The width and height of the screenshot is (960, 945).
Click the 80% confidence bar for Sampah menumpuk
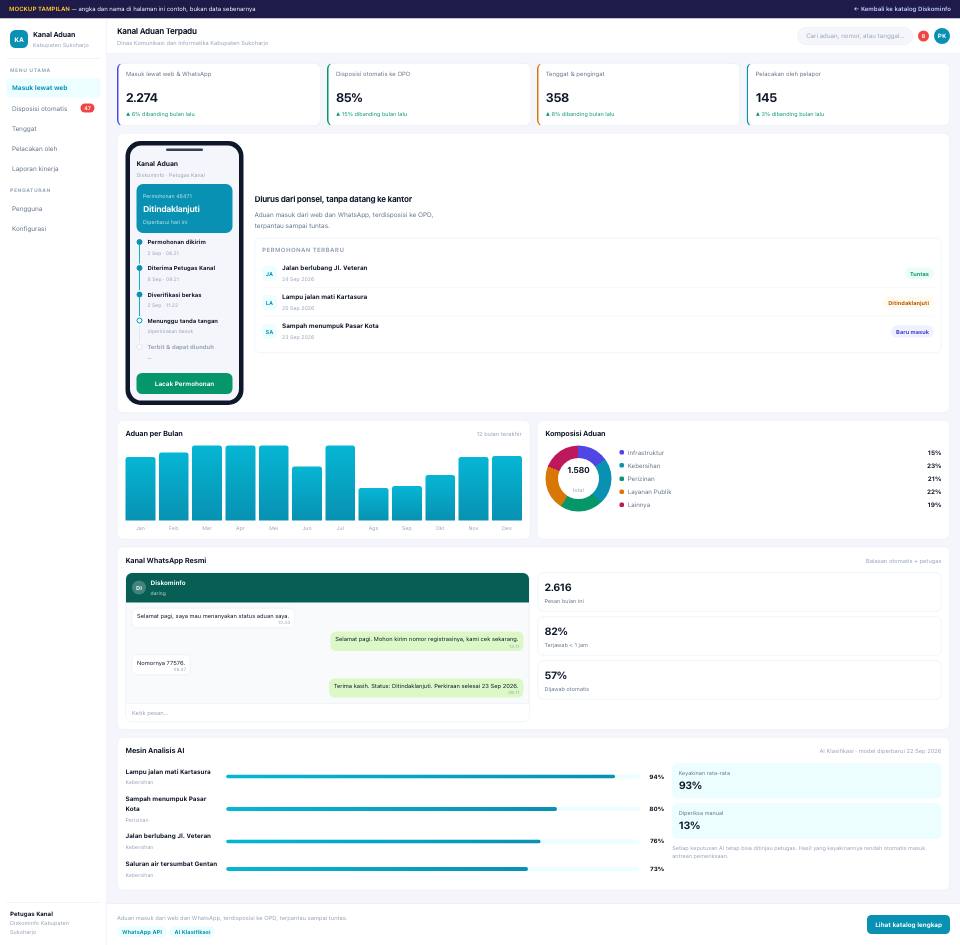[433, 809]
